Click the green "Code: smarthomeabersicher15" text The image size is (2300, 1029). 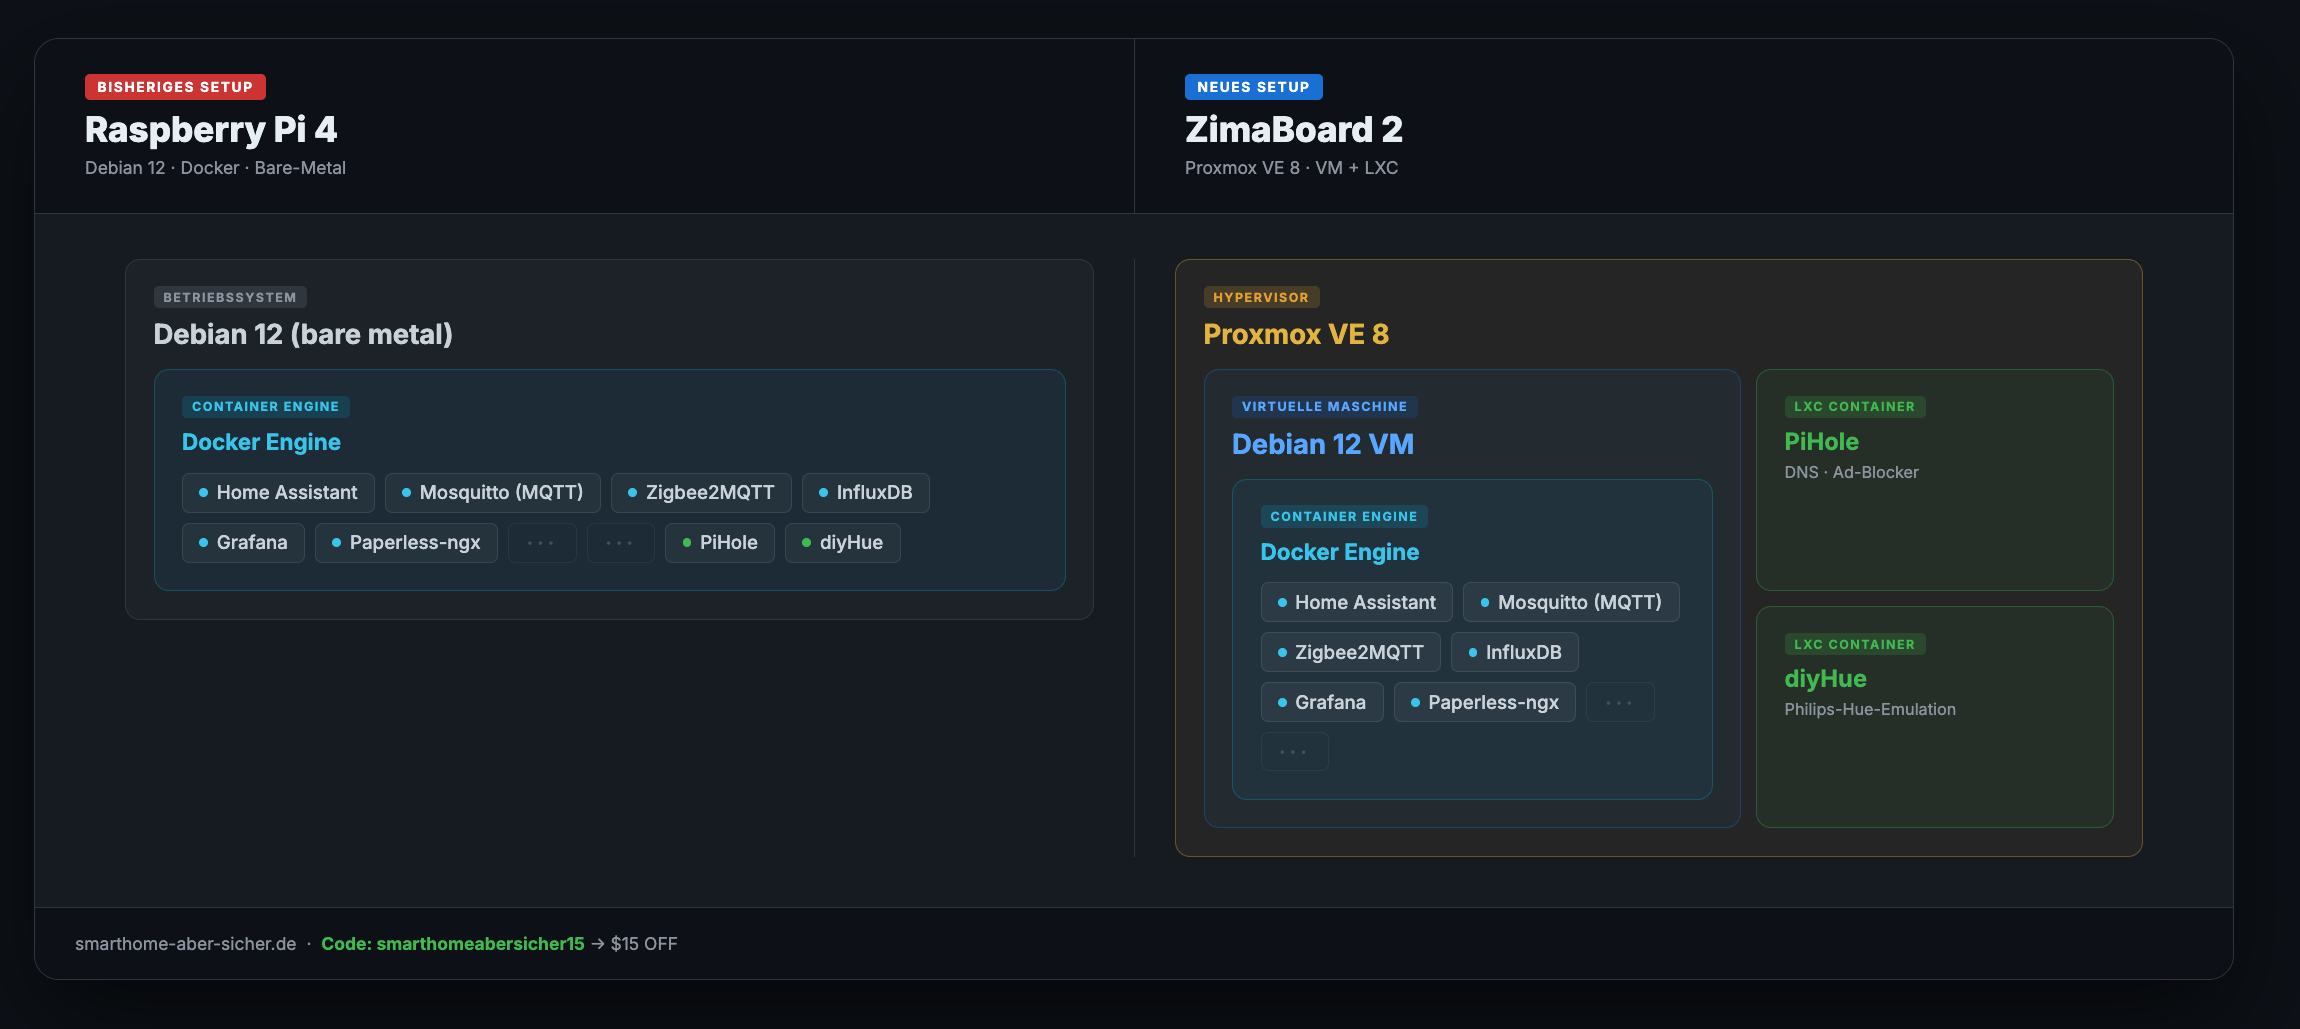(453, 944)
